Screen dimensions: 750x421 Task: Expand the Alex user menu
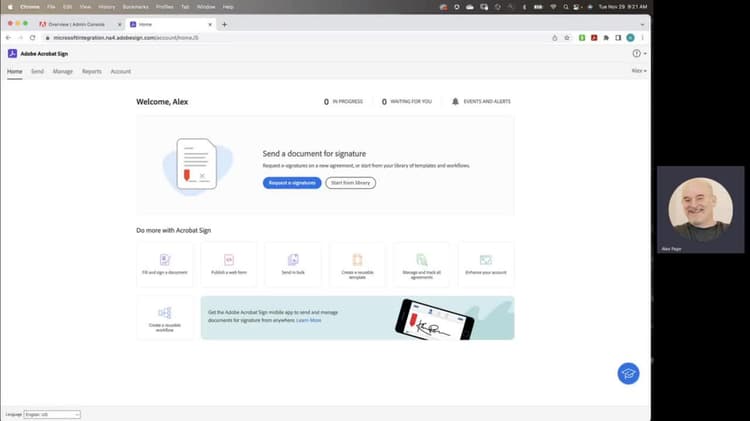tap(639, 71)
